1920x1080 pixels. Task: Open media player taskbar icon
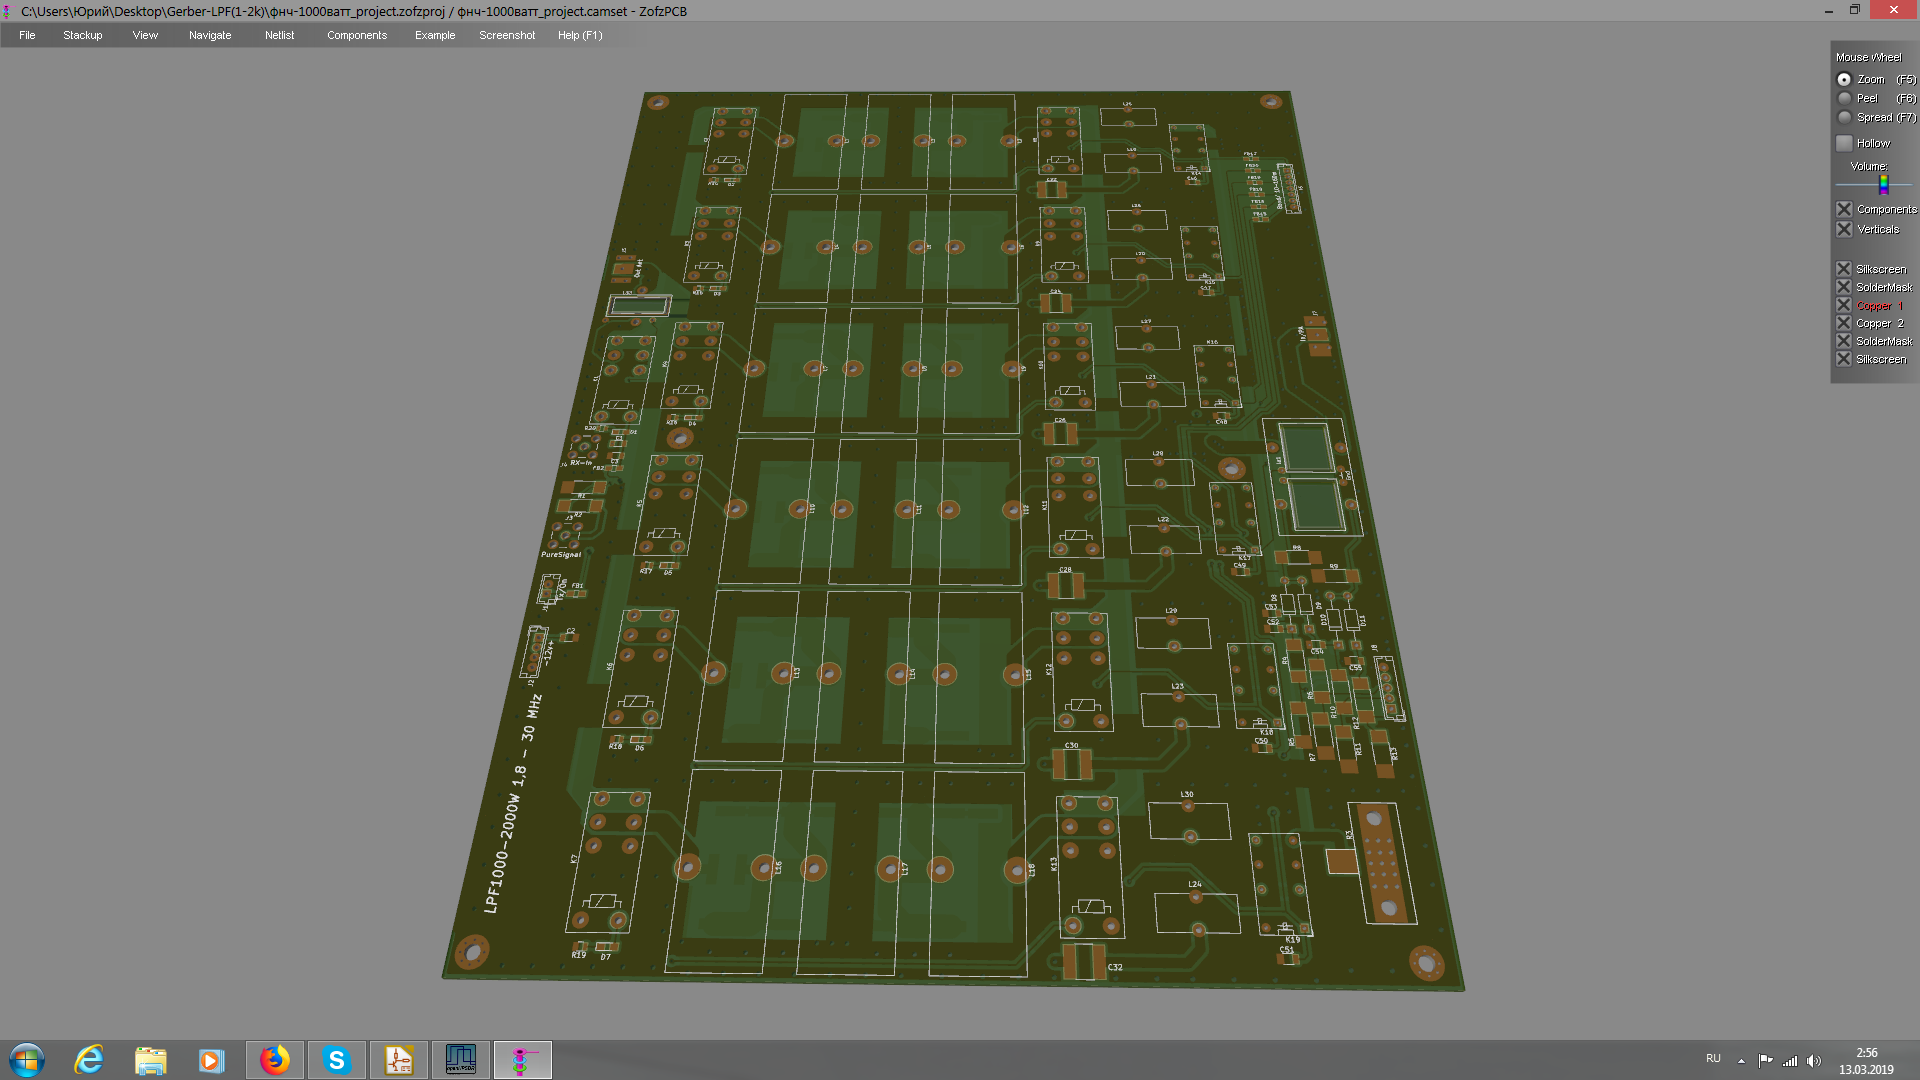point(211,1060)
